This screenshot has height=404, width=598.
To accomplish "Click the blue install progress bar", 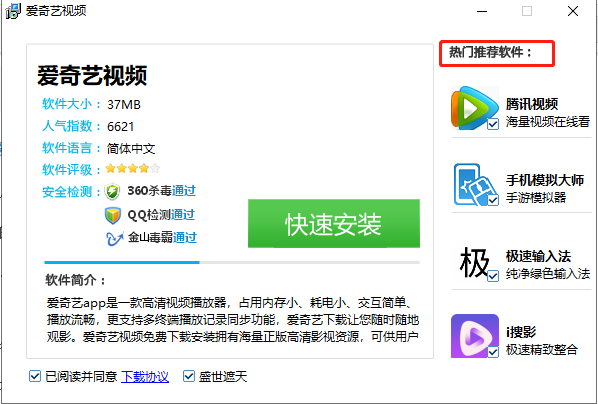I will coord(122,262).
